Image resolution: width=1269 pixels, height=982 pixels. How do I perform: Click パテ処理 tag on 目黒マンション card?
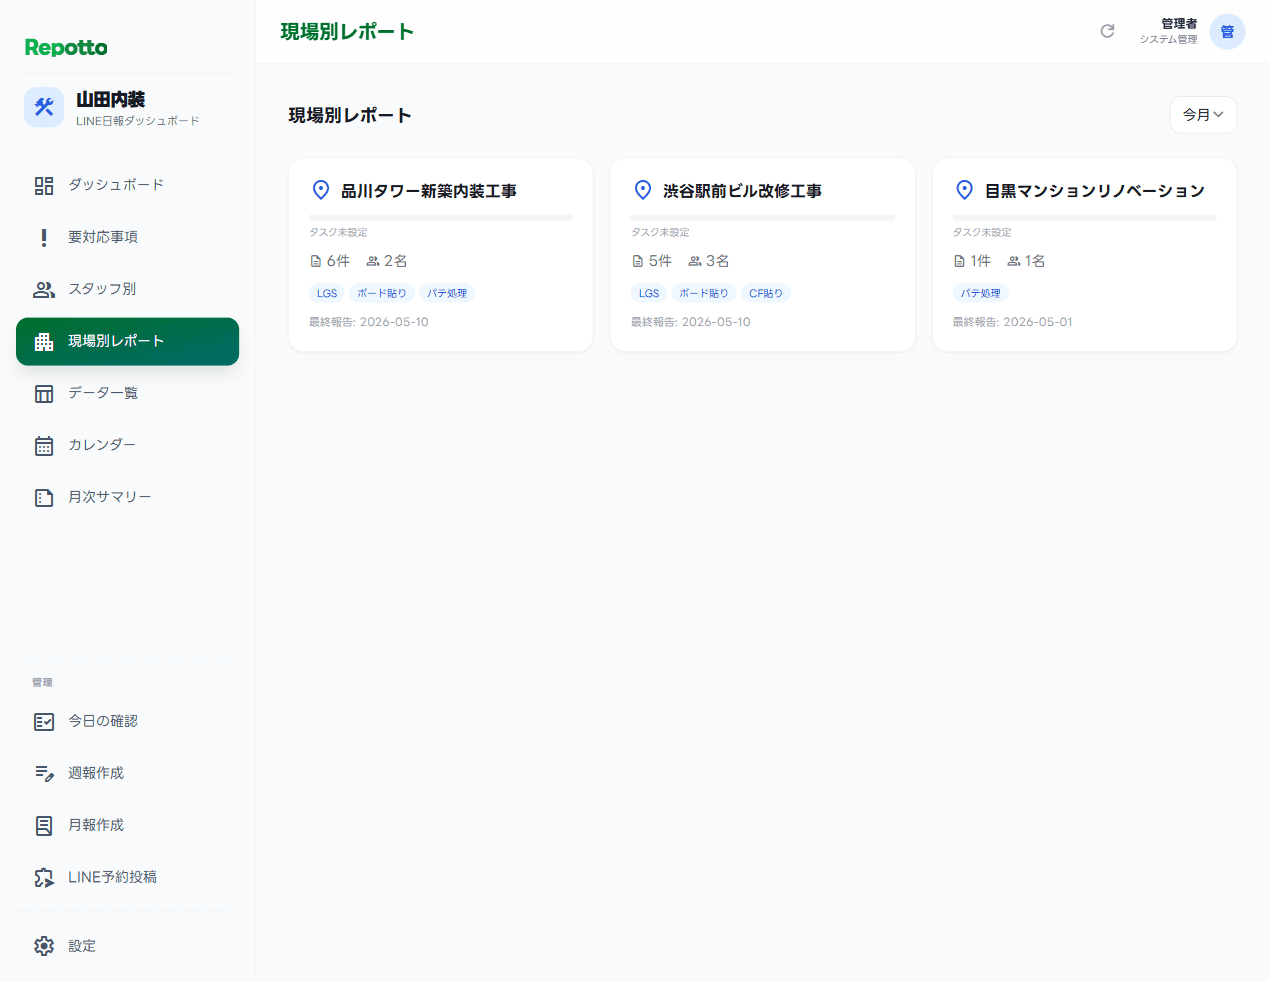coord(981,293)
